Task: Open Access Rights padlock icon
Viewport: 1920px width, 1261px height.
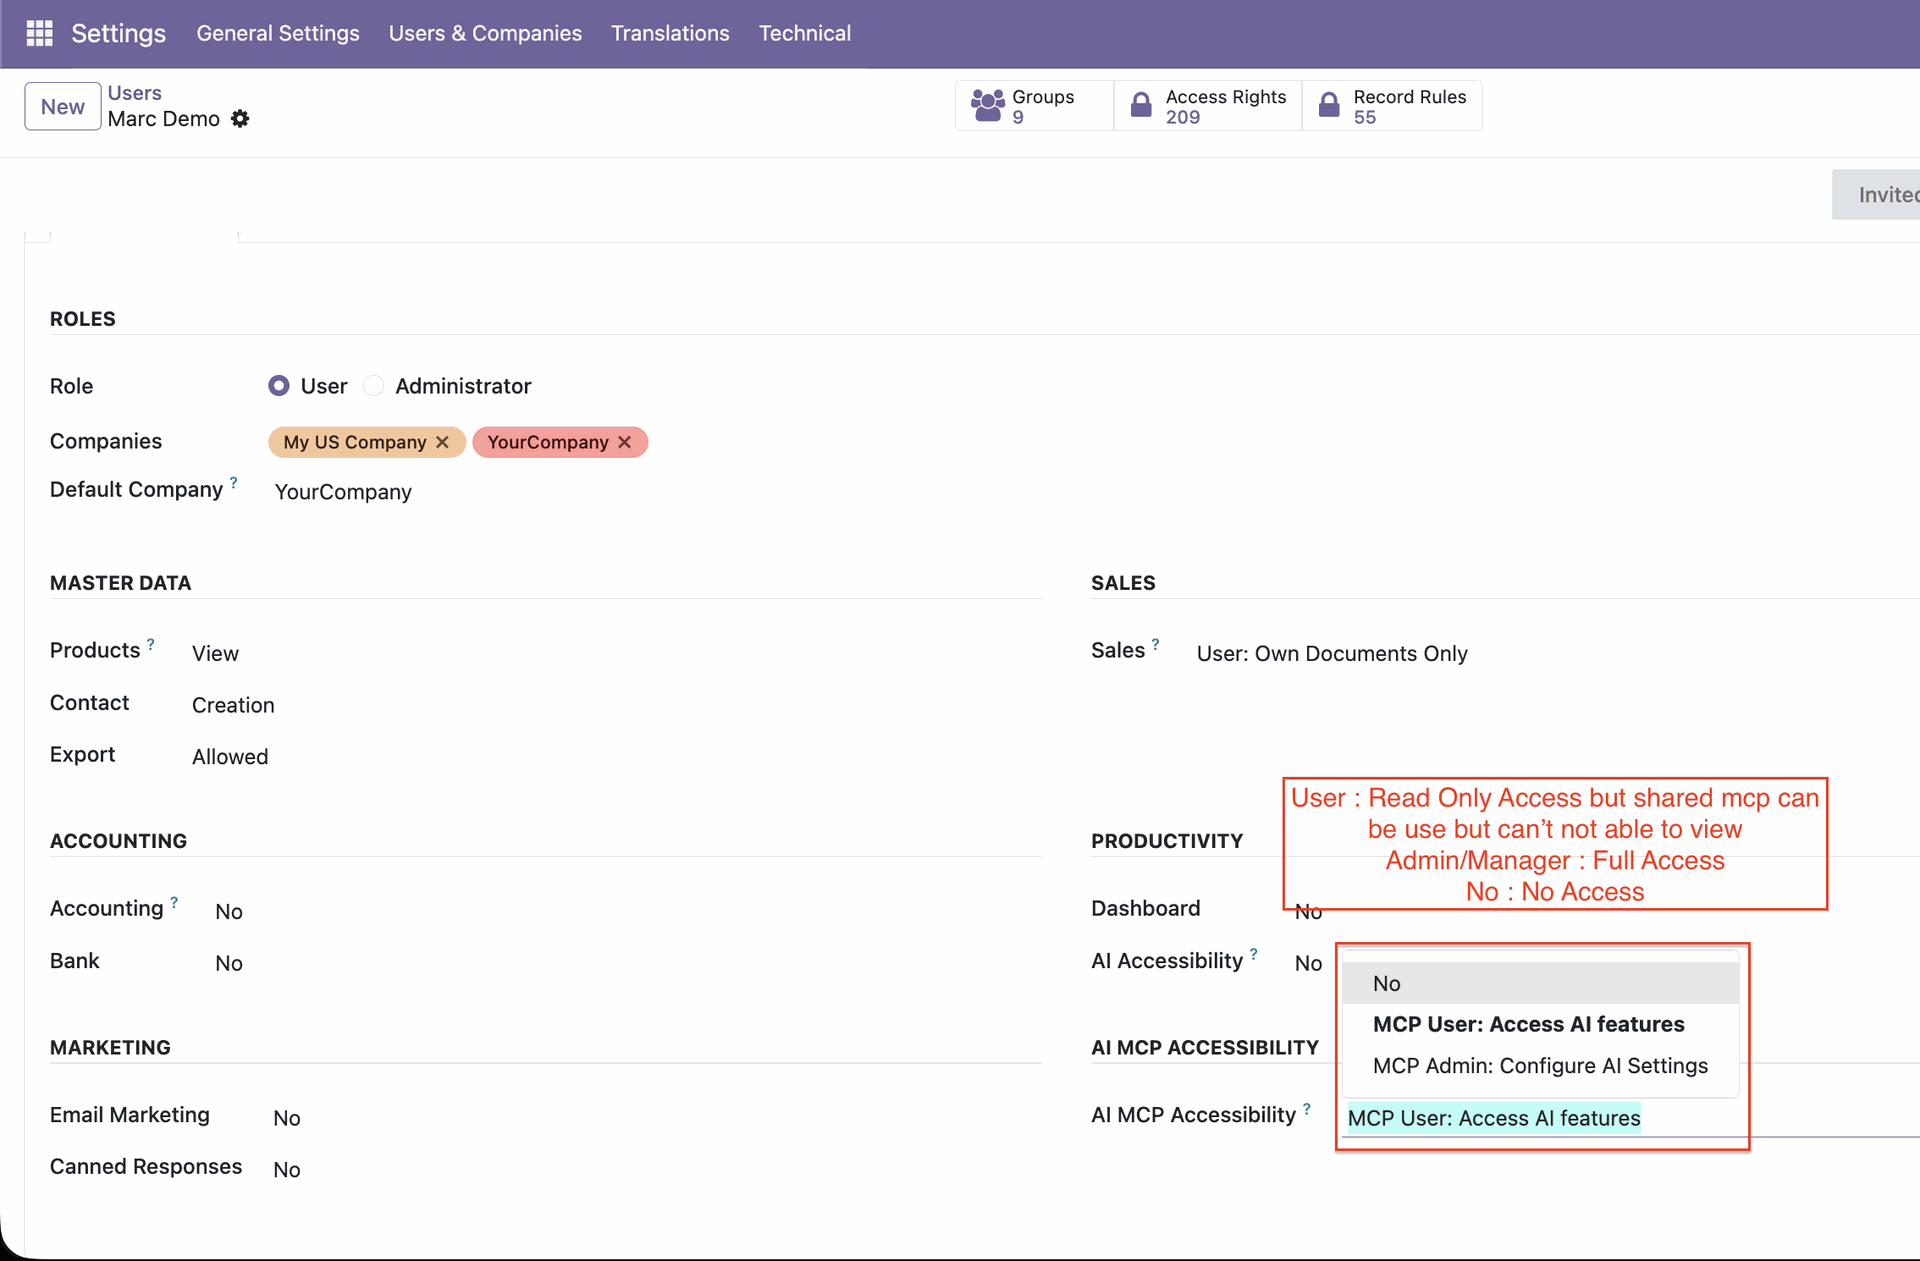Action: coord(1141,105)
